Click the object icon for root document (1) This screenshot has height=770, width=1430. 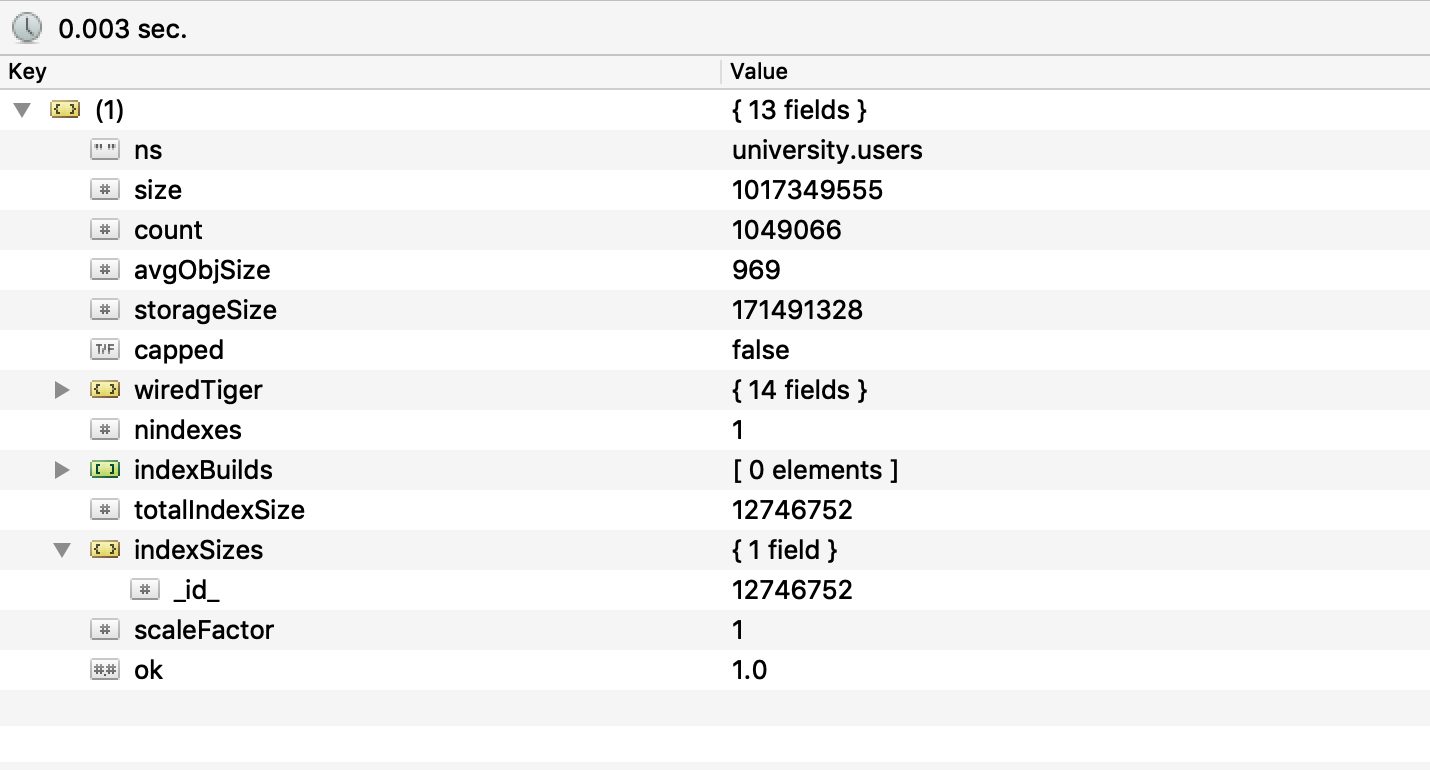coord(65,110)
